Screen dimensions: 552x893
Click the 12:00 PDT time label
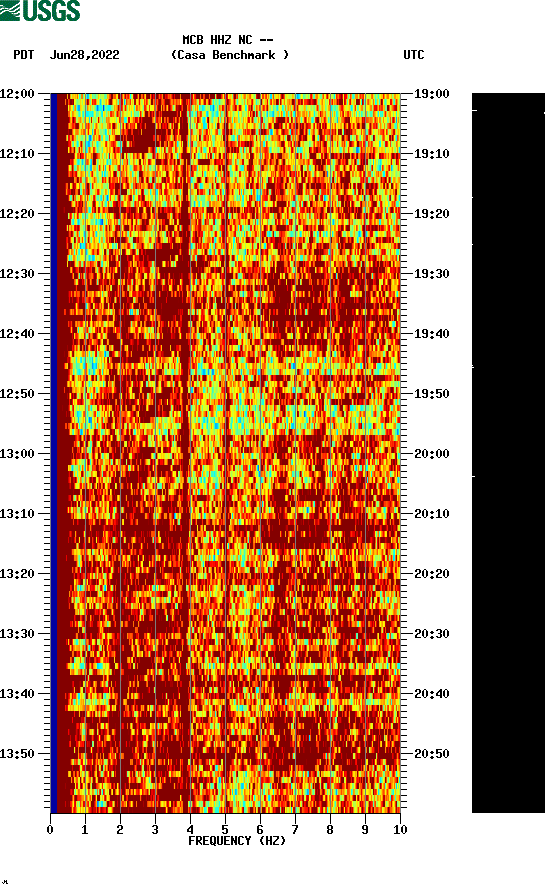pos(18,93)
